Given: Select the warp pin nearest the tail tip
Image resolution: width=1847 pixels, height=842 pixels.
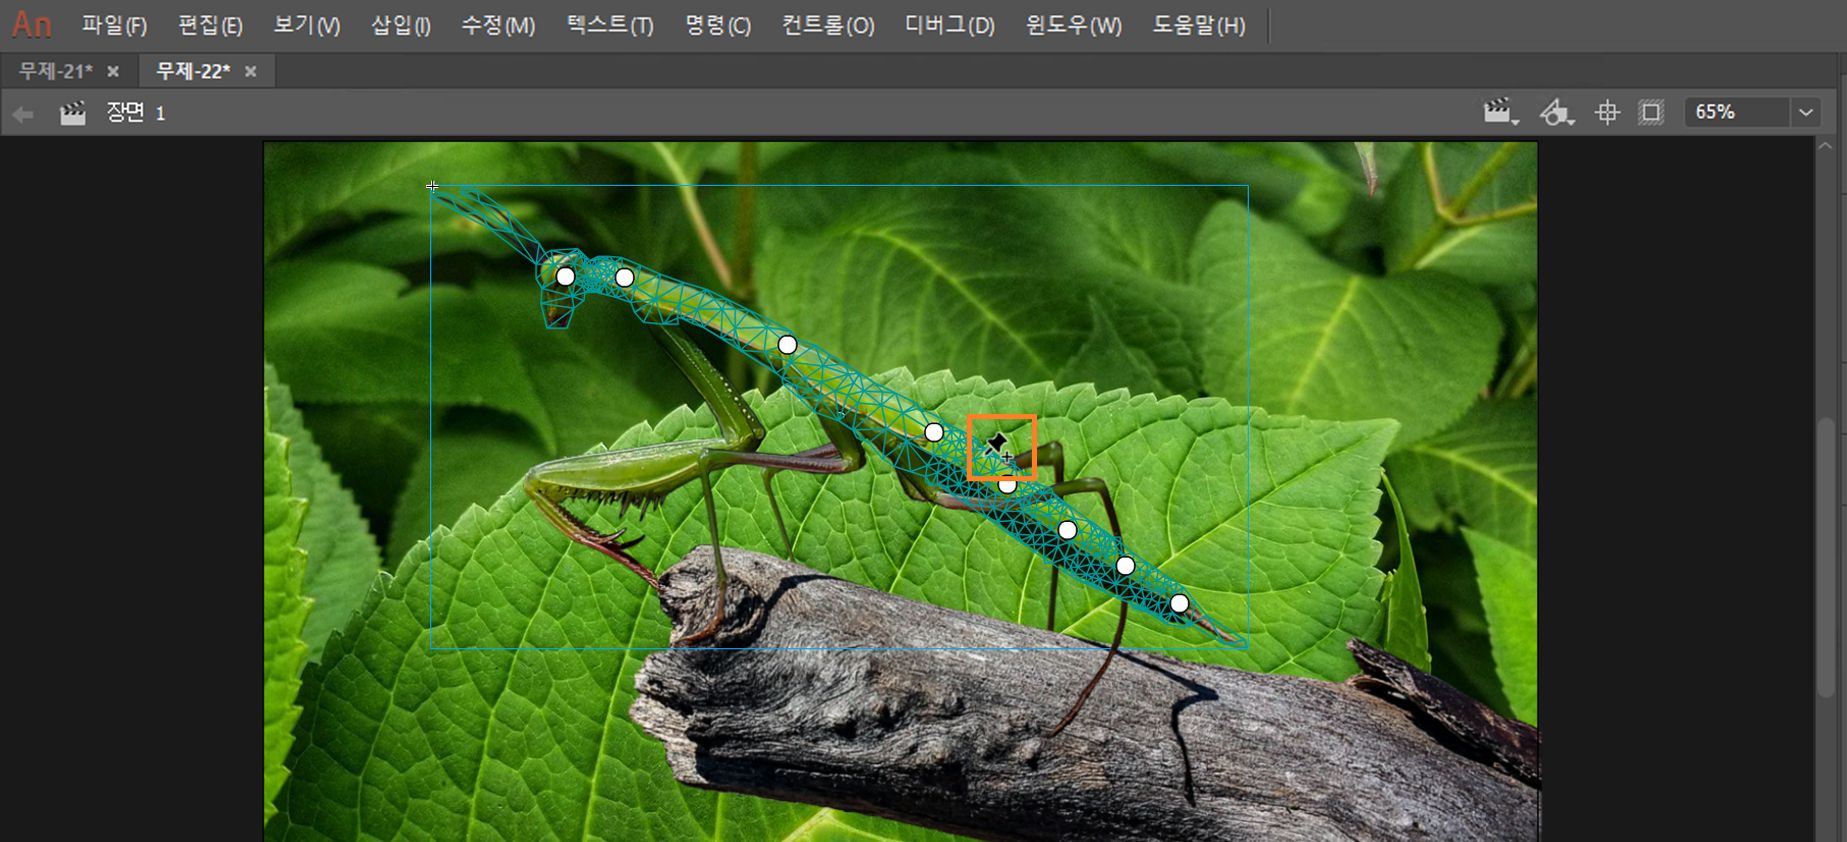Looking at the screenshot, I should (1179, 603).
